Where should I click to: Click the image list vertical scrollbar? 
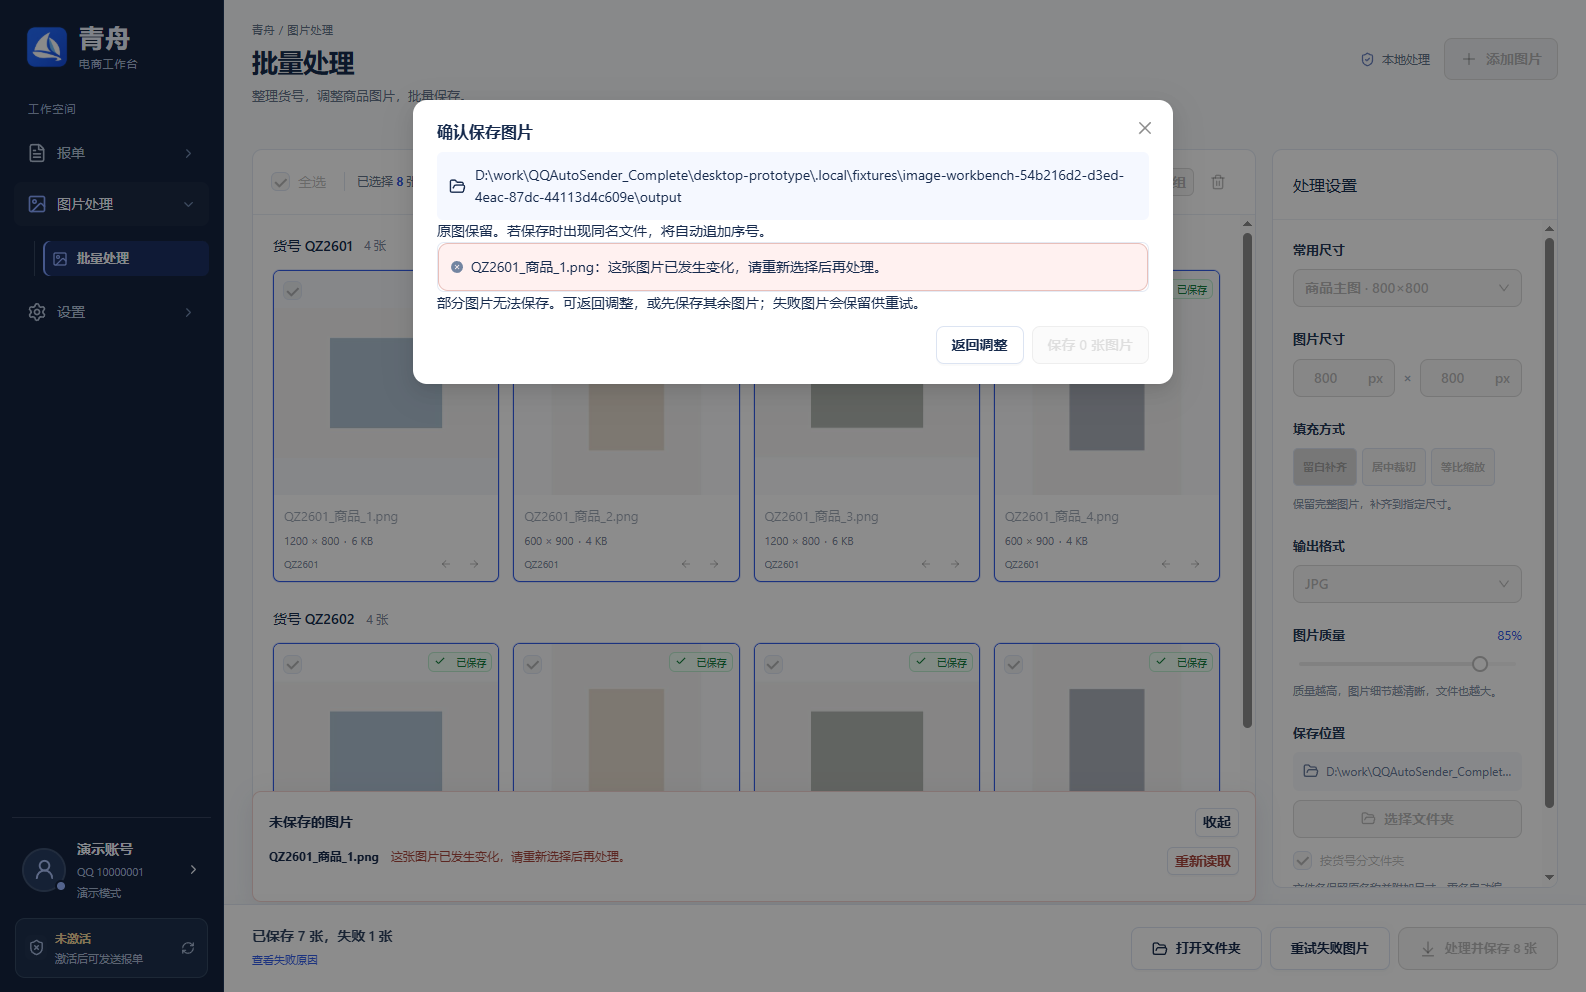1247,480
